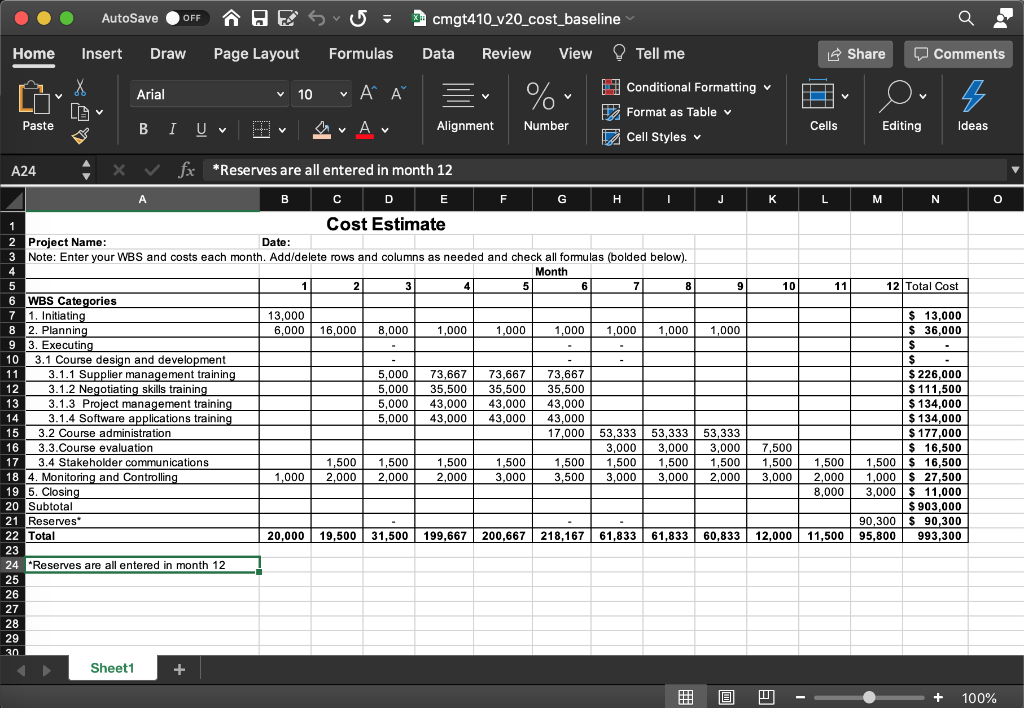Click the Format Painter brush icon
The image size is (1024, 708).
[x=80, y=136]
